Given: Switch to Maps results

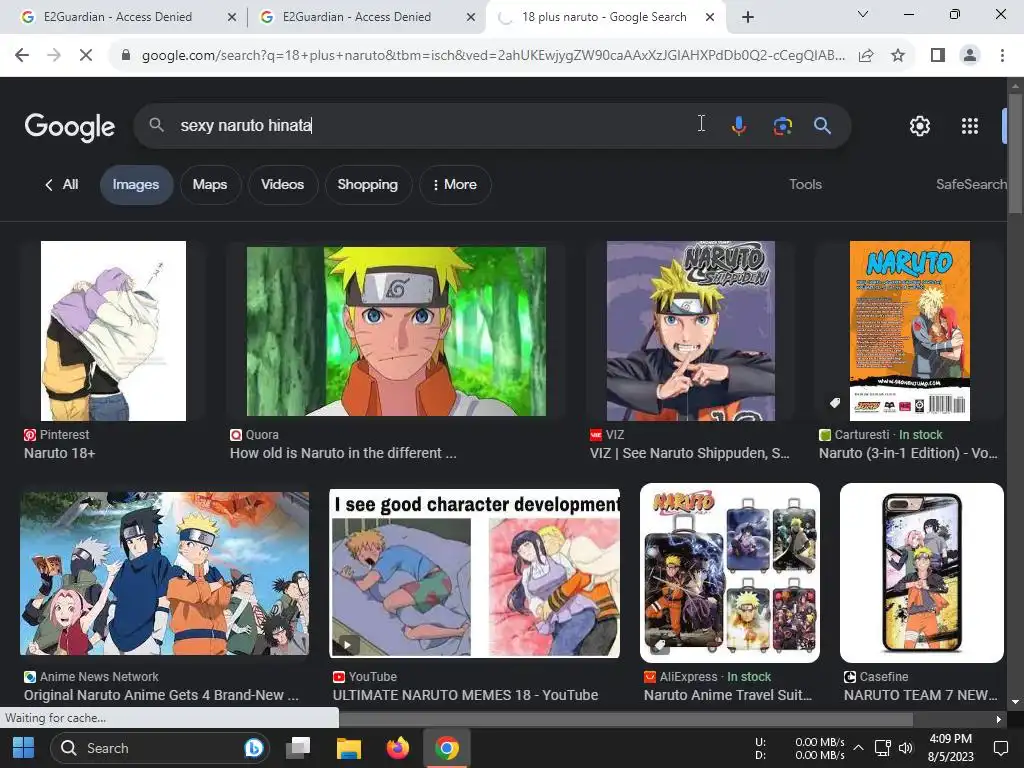Looking at the screenshot, I should [x=210, y=185].
